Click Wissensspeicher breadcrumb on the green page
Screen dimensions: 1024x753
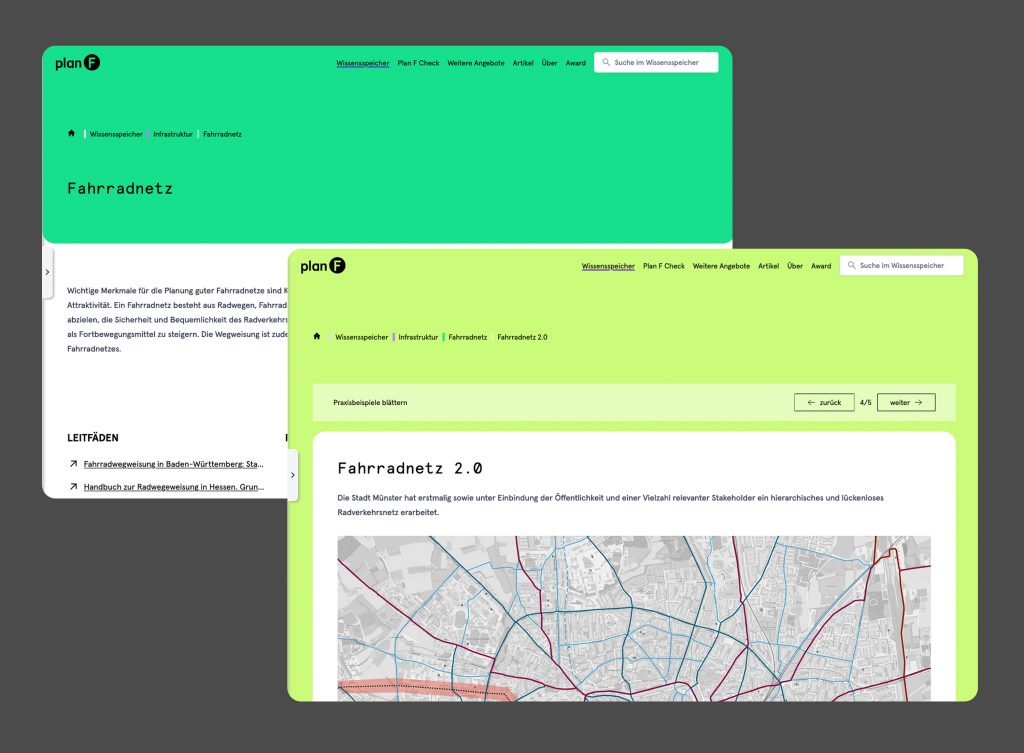(x=116, y=134)
